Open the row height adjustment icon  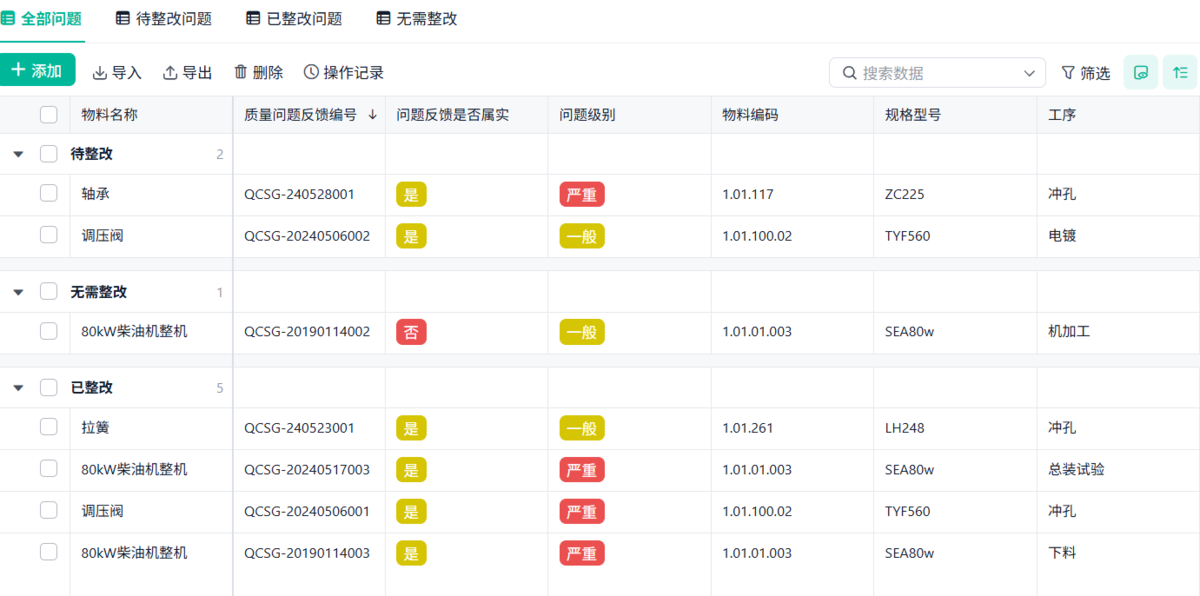(x=1180, y=71)
